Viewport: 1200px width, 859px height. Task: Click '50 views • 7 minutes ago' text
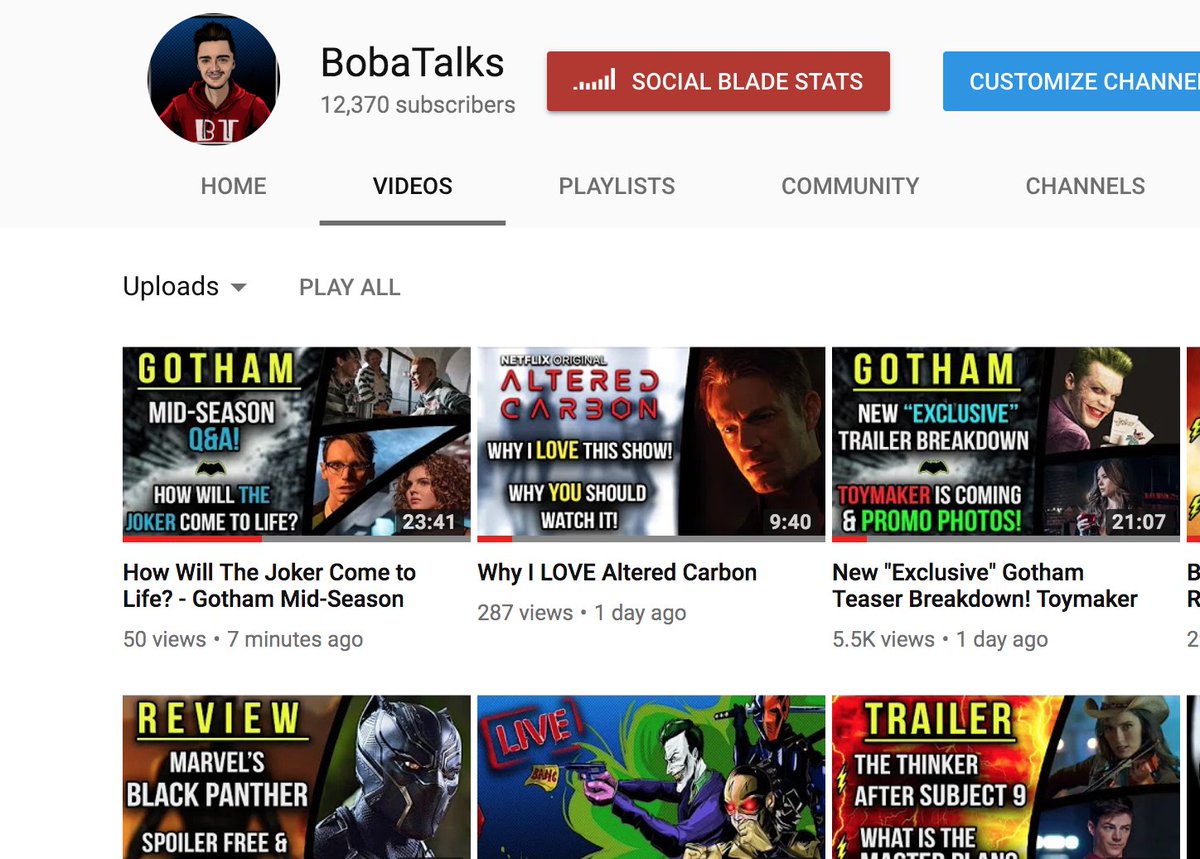tap(243, 639)
